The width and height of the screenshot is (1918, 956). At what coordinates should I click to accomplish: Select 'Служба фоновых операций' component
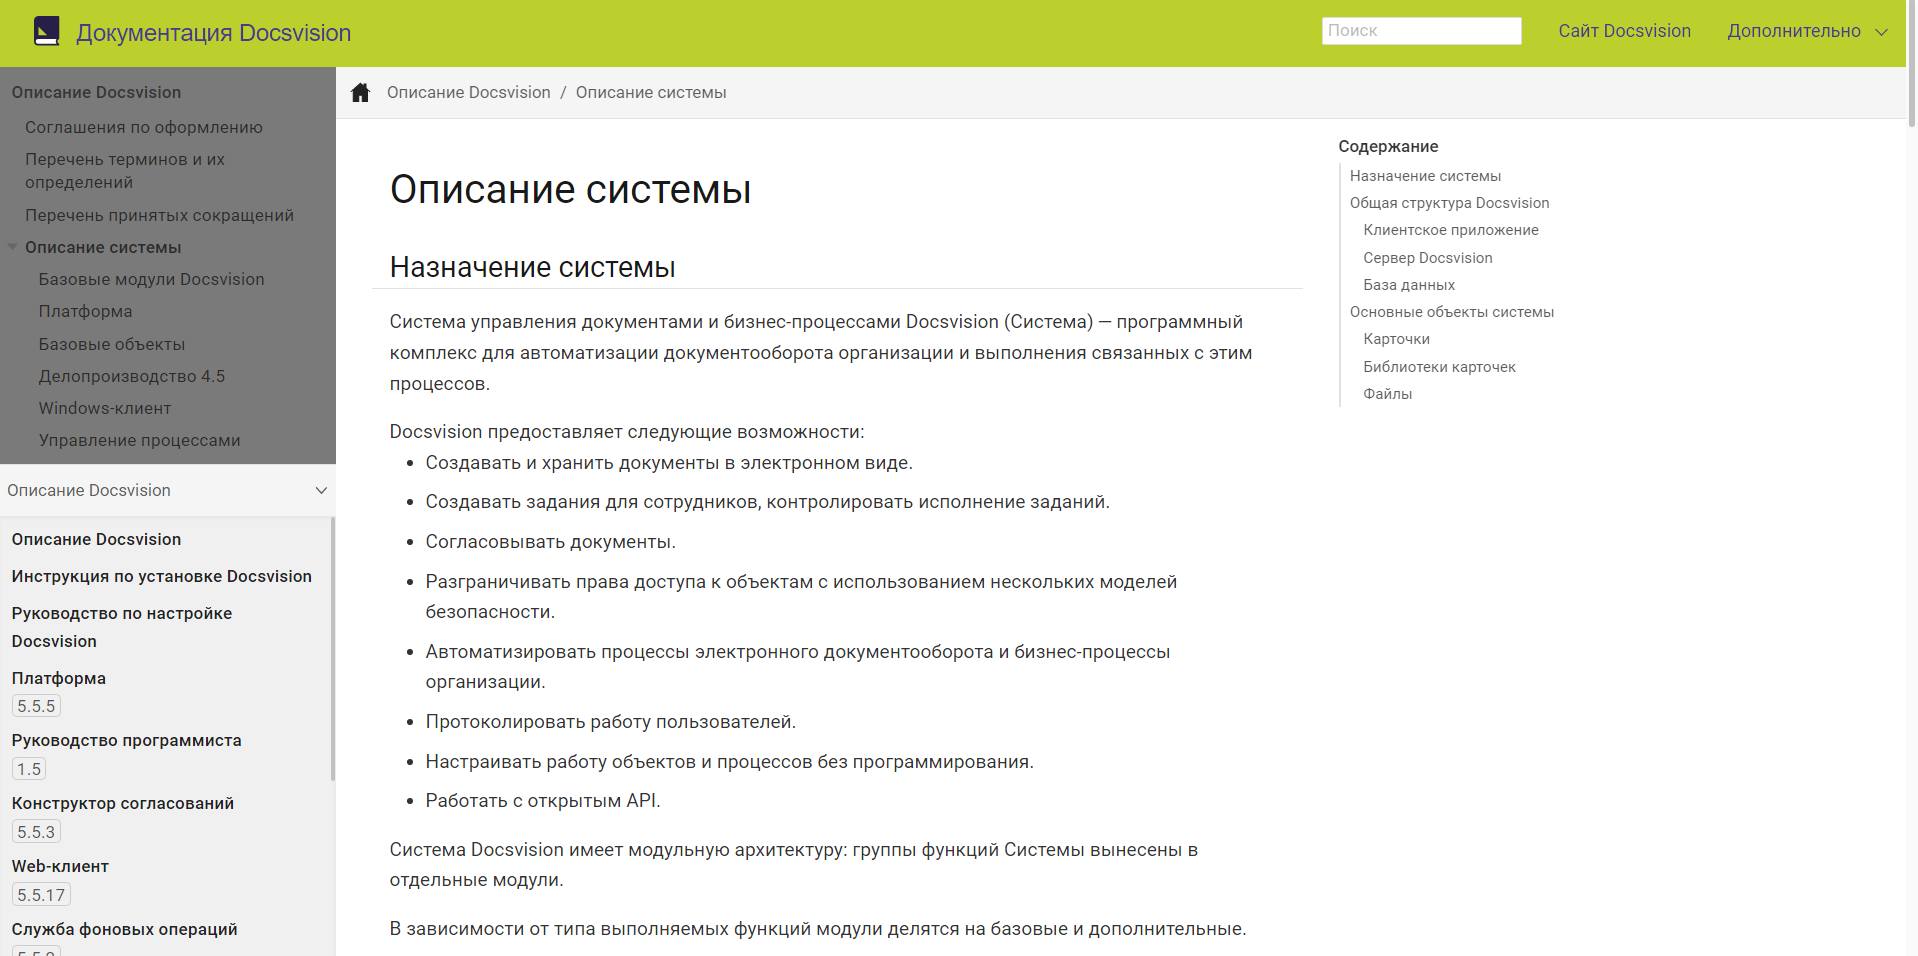125,929
